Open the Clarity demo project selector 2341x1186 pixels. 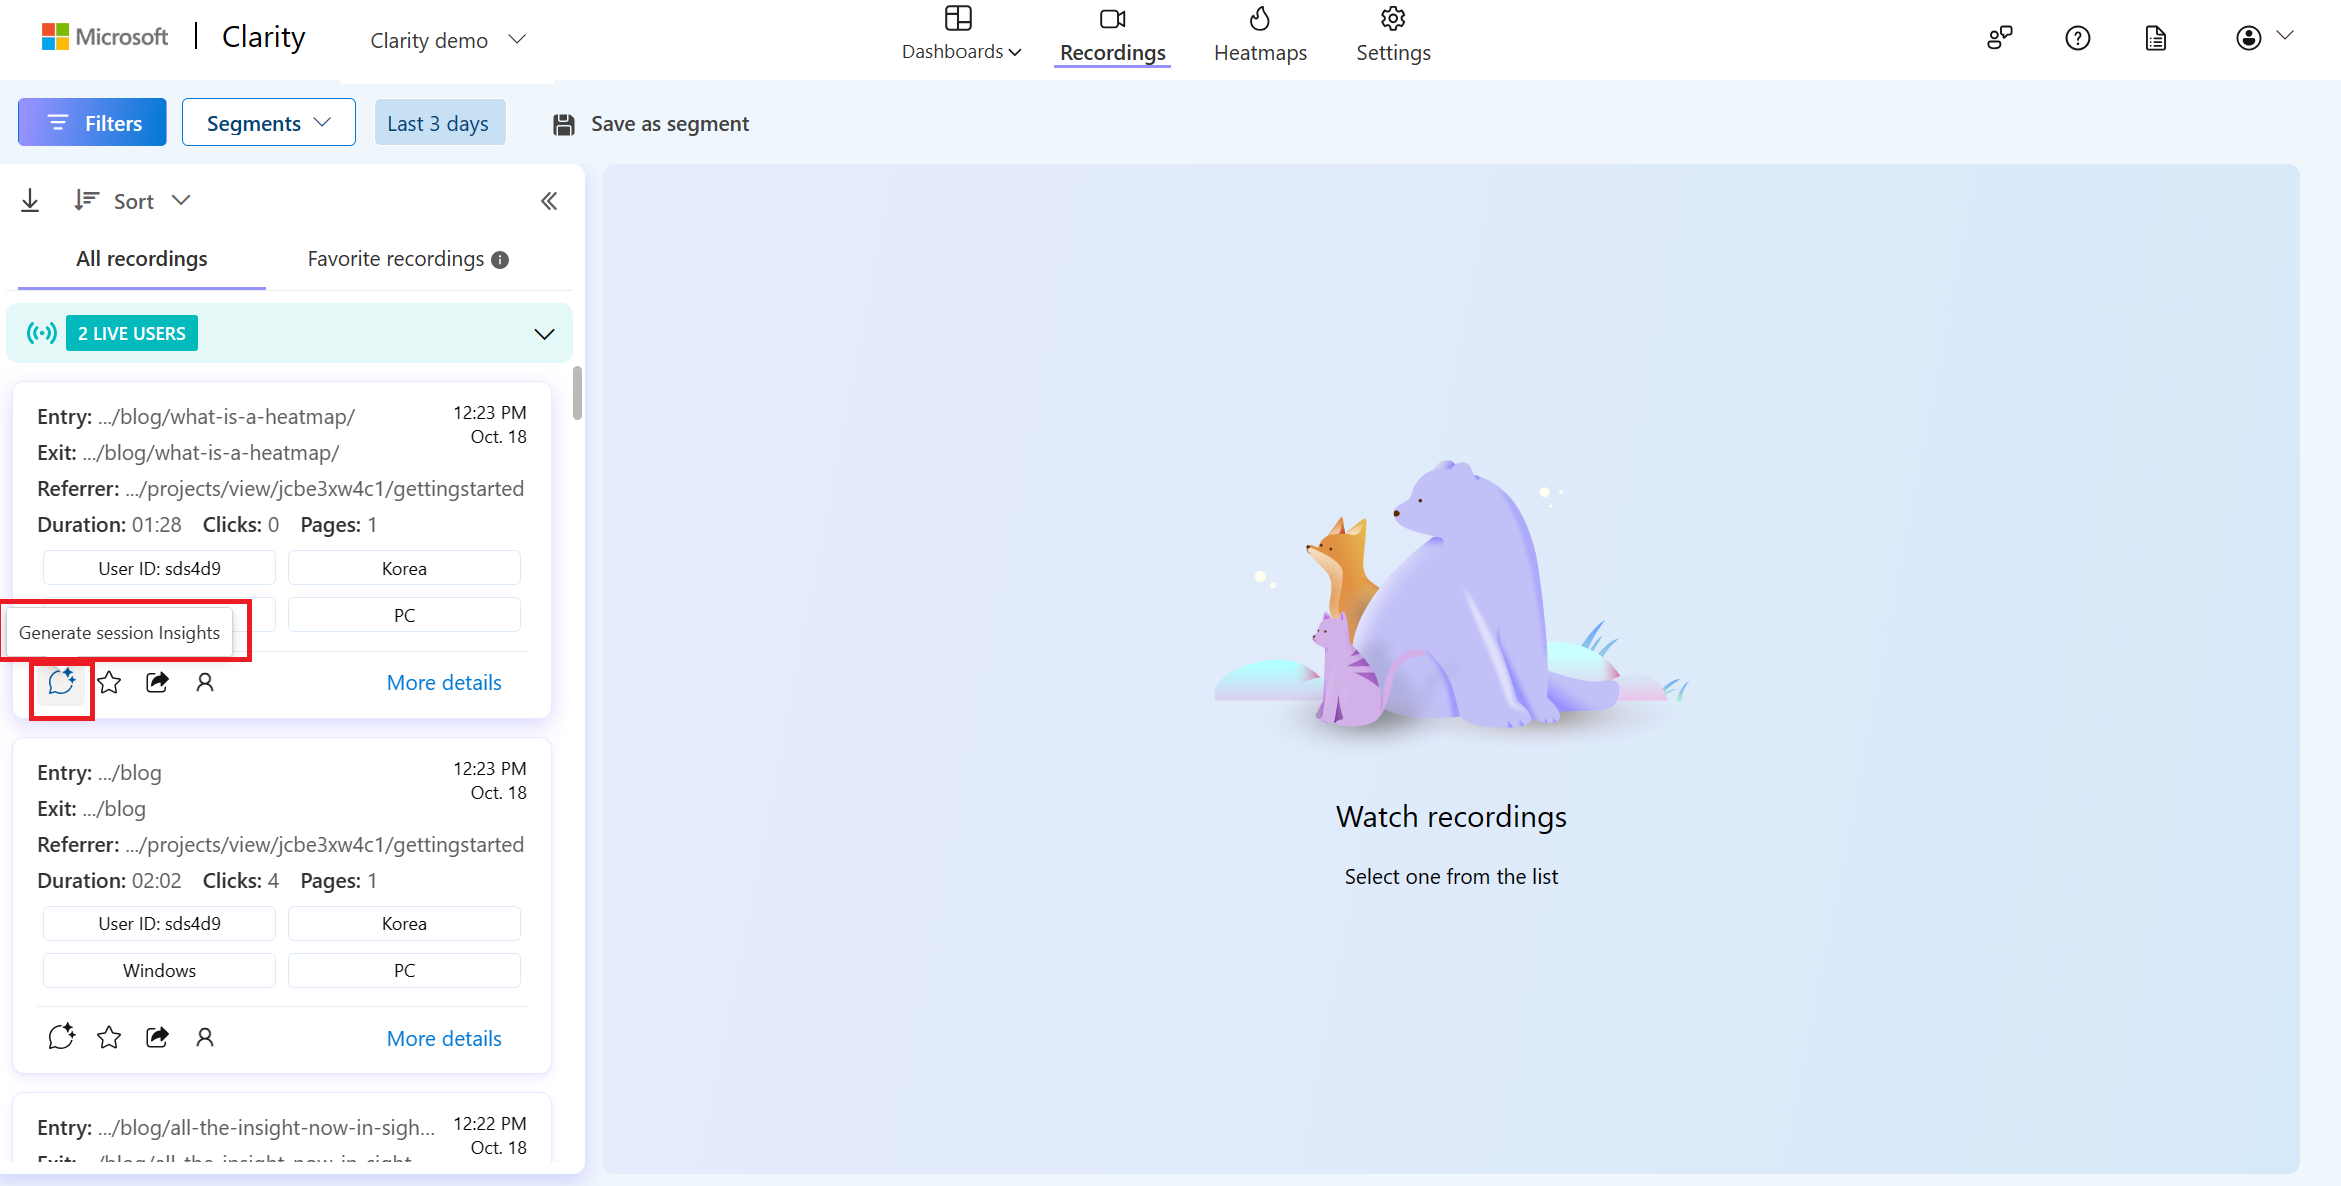[447, 40]
